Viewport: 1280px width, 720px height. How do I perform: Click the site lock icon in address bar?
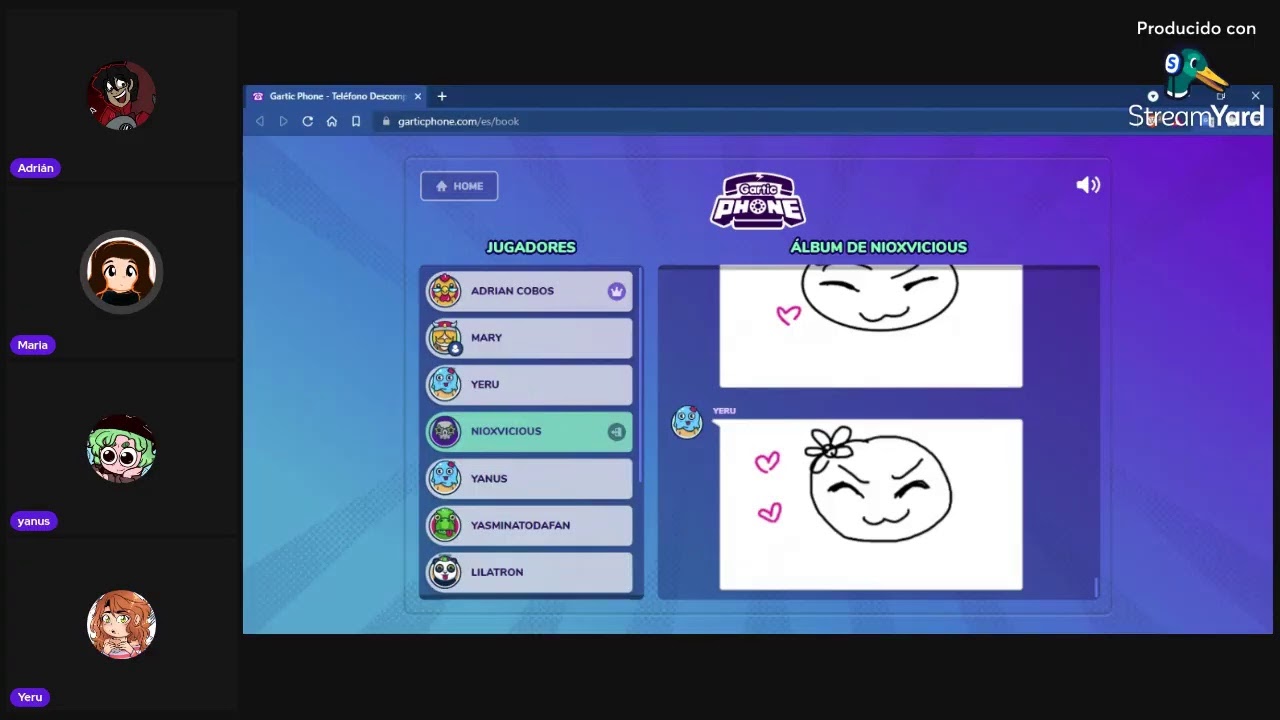tap(386, 121)
